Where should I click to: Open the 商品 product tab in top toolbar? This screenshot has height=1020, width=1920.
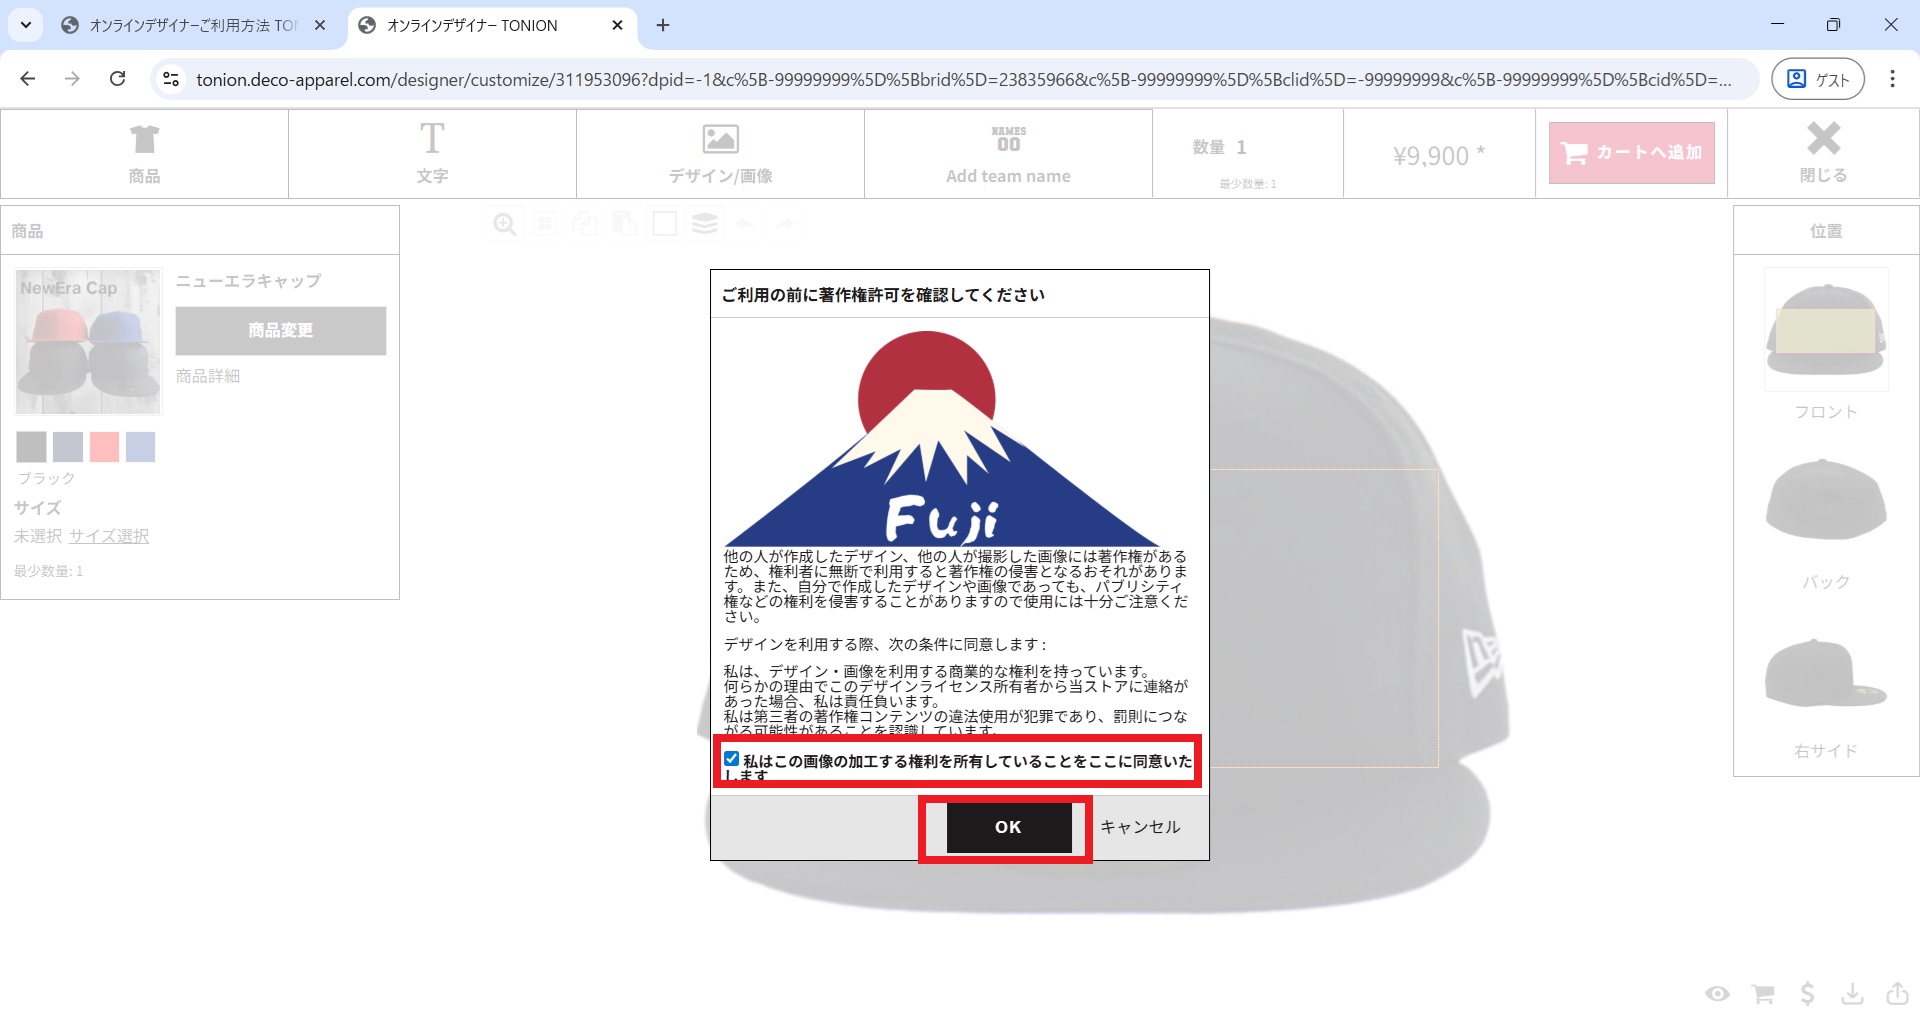tap(145, 154)
